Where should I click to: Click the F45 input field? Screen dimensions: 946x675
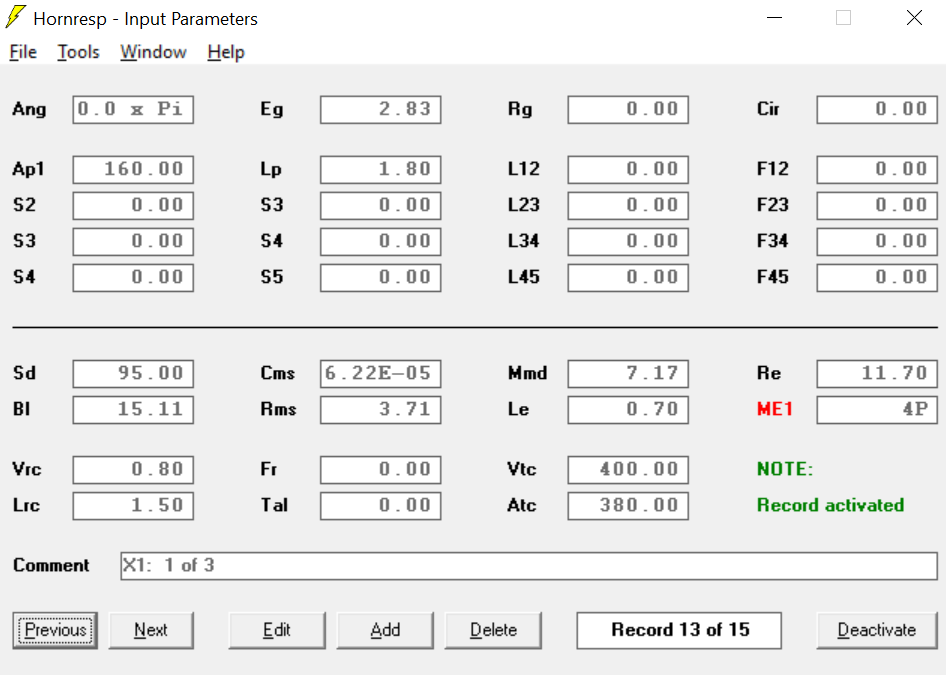pyautogui.click(x=877, y=278)
